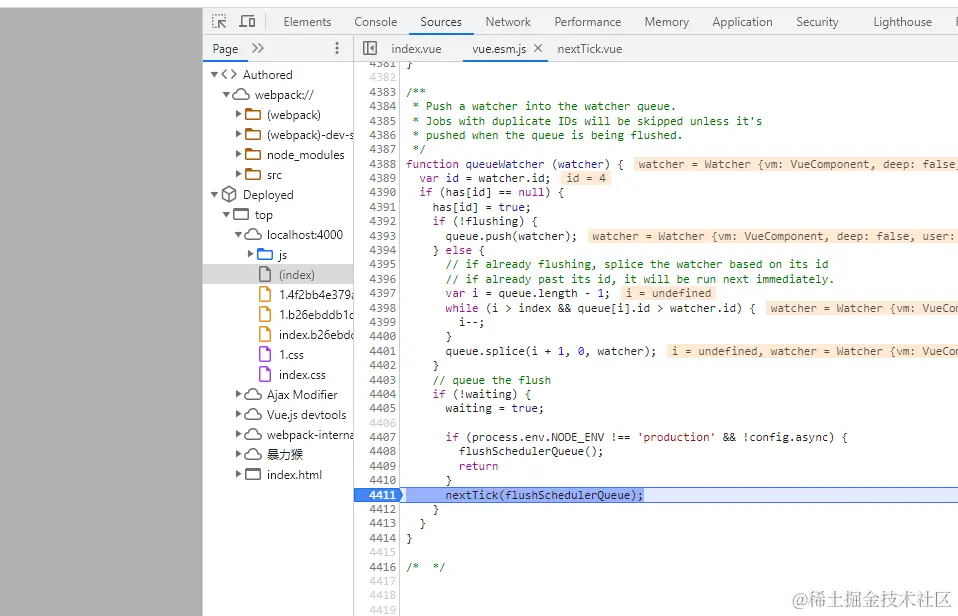Collapse the Authored section

click(x=214, y=74)
